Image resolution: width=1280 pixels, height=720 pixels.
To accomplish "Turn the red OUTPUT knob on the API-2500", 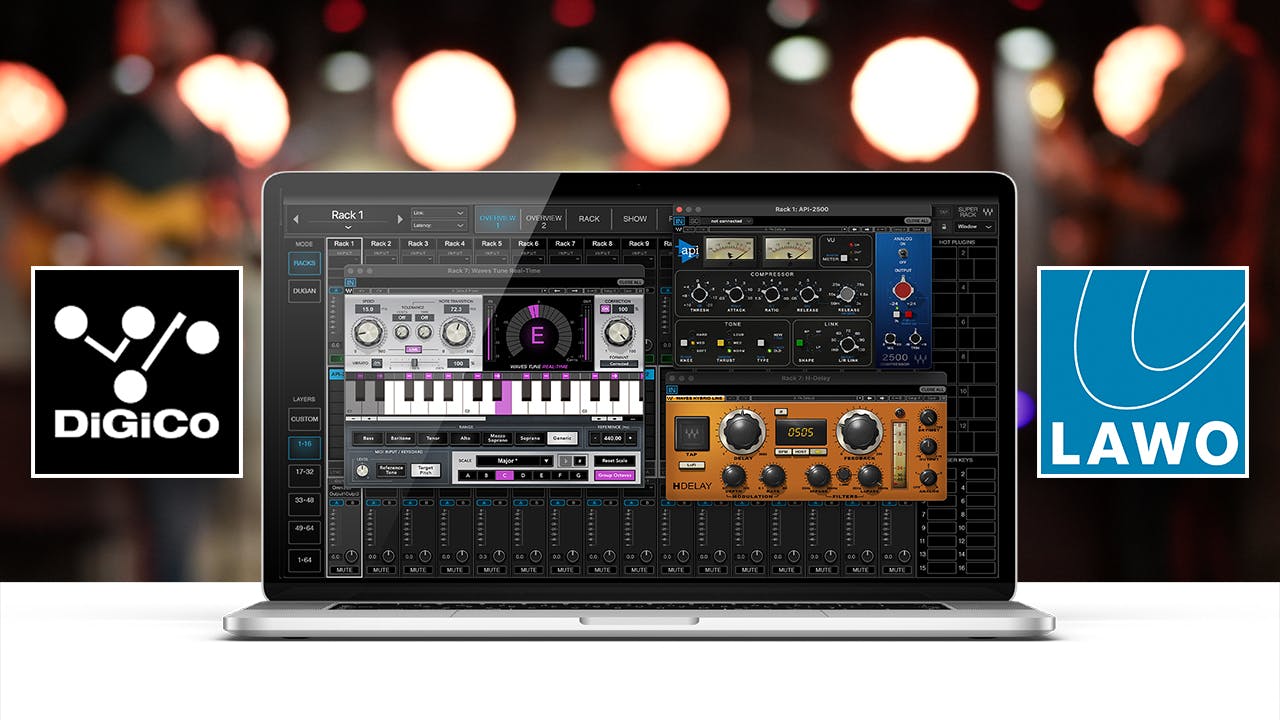I will click(902, 291).
